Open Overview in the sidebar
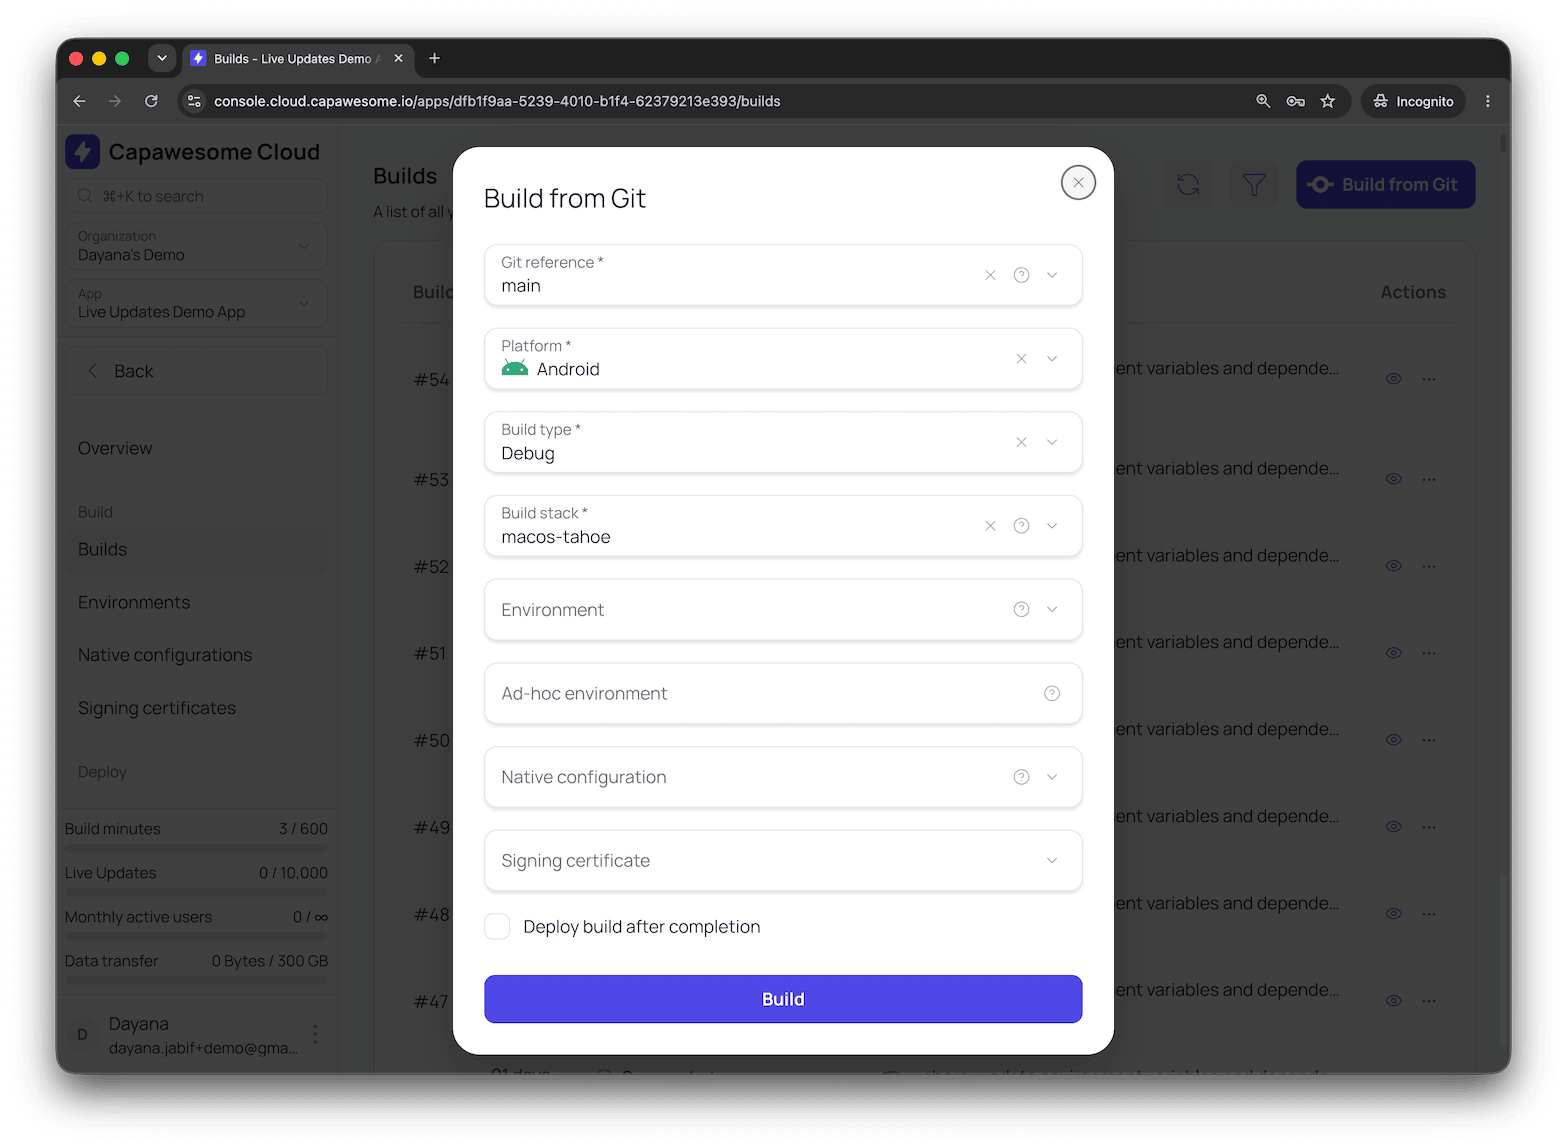The image size is (1567, 1148). 115,449
